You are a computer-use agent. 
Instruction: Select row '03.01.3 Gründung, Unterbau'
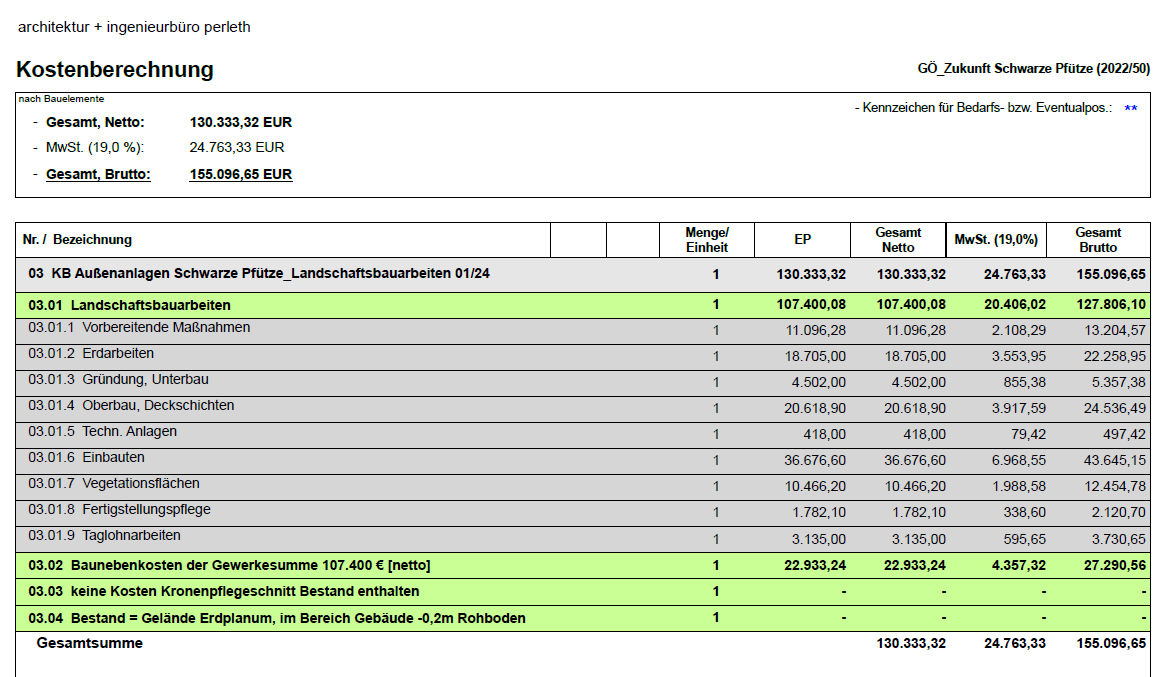(x=582, y=383)
